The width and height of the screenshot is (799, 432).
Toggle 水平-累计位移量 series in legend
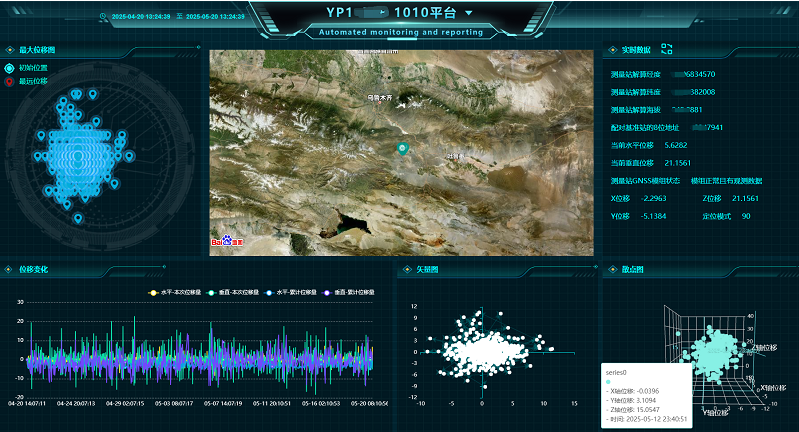point(280,292)
